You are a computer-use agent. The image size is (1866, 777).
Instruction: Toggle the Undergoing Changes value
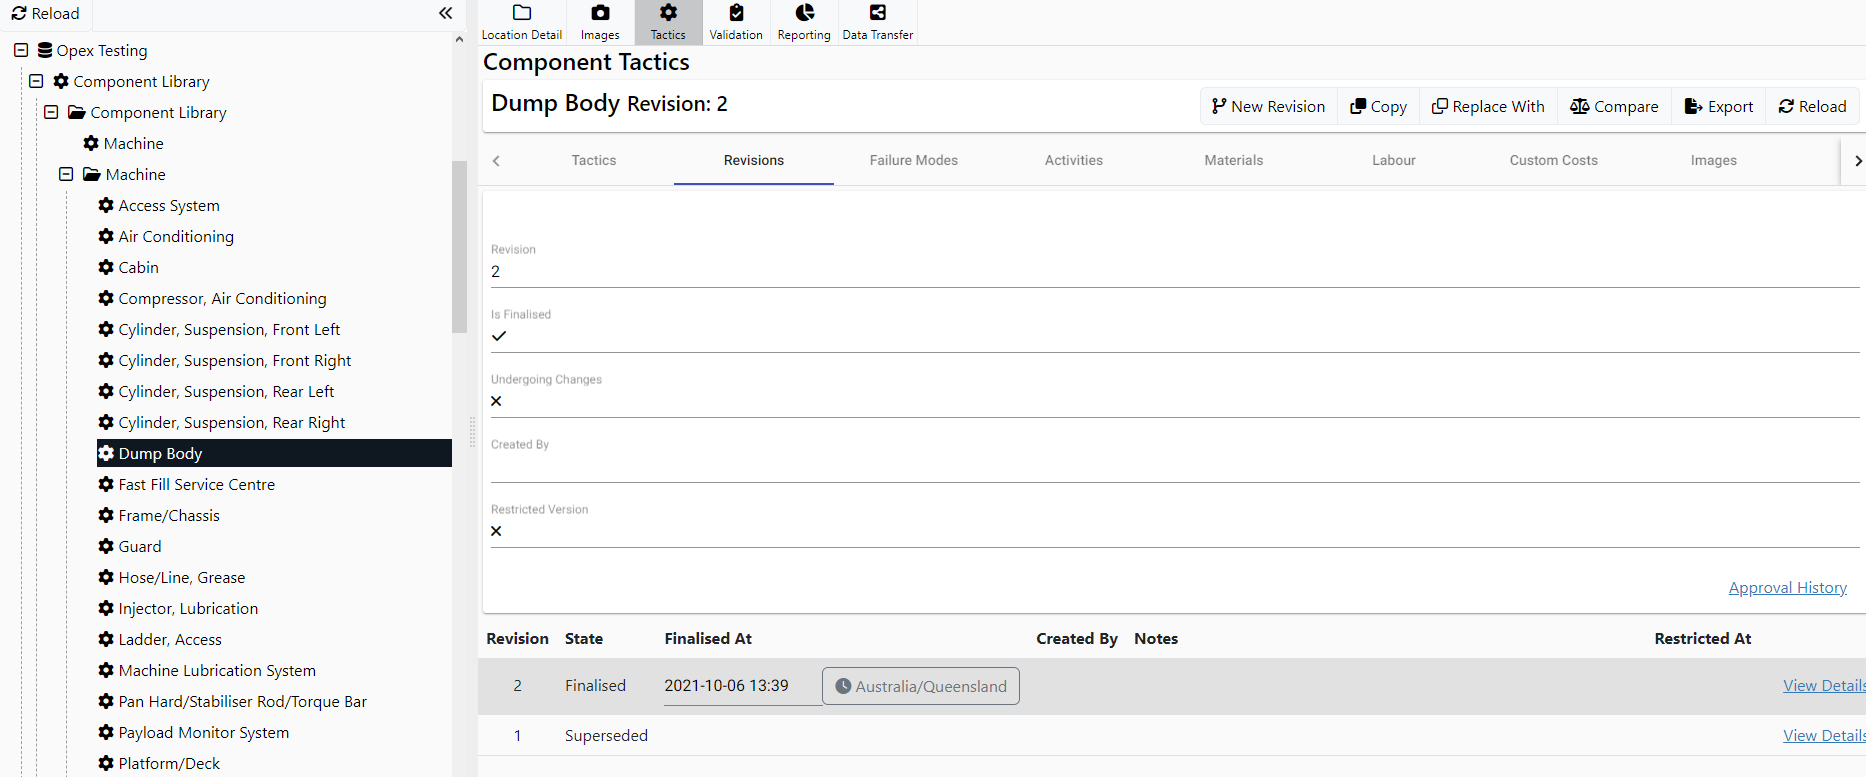pyautogui.click(x=496, y=401)
